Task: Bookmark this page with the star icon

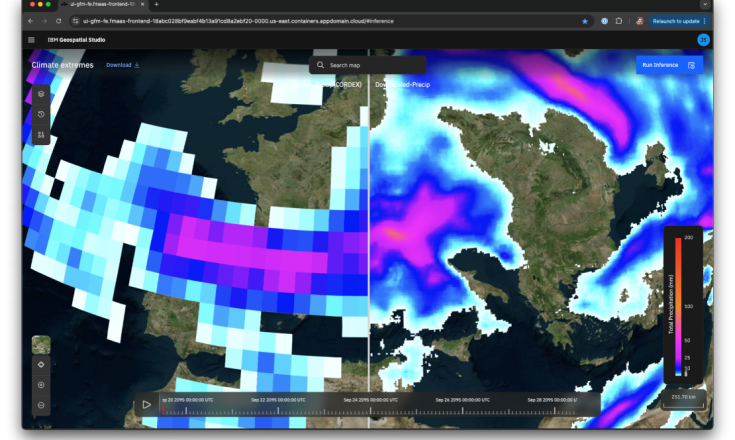Action: (585, 21)
